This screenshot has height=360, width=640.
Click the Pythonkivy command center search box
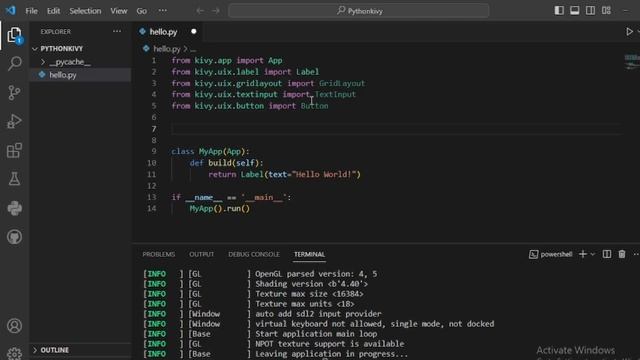(x=359, y=11)
